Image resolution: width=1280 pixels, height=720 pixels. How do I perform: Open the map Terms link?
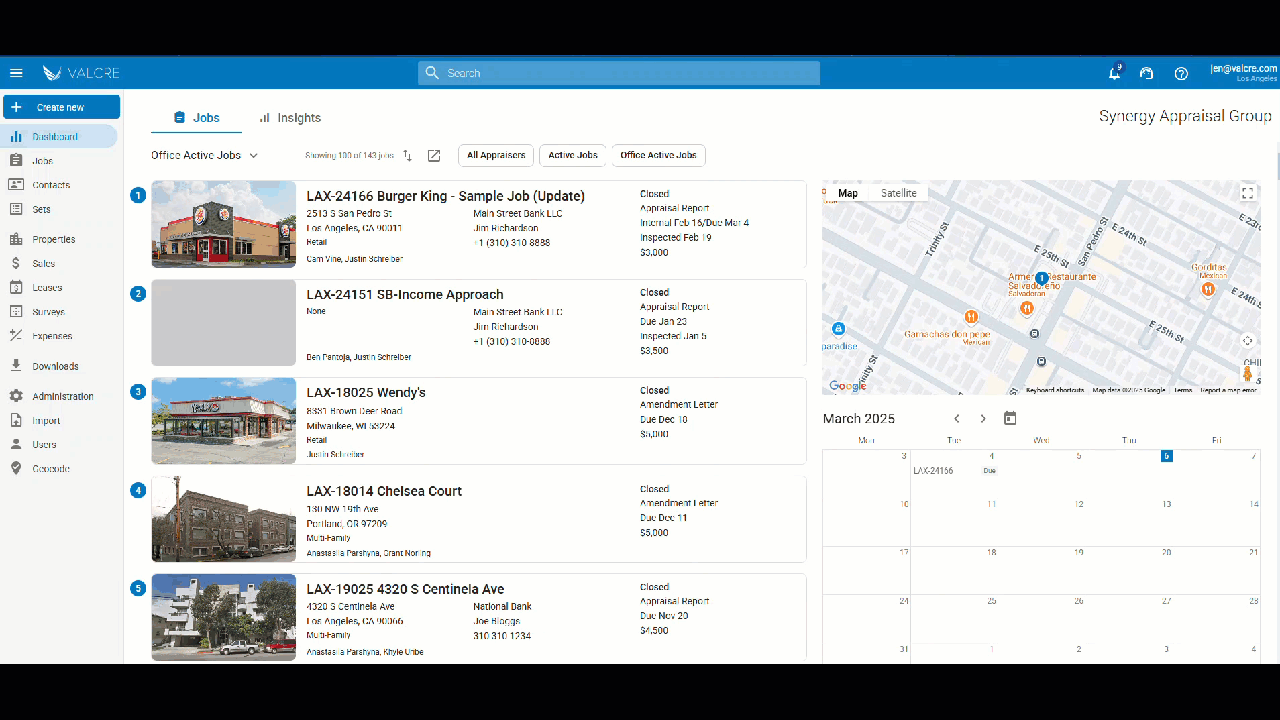point(1183,390)
